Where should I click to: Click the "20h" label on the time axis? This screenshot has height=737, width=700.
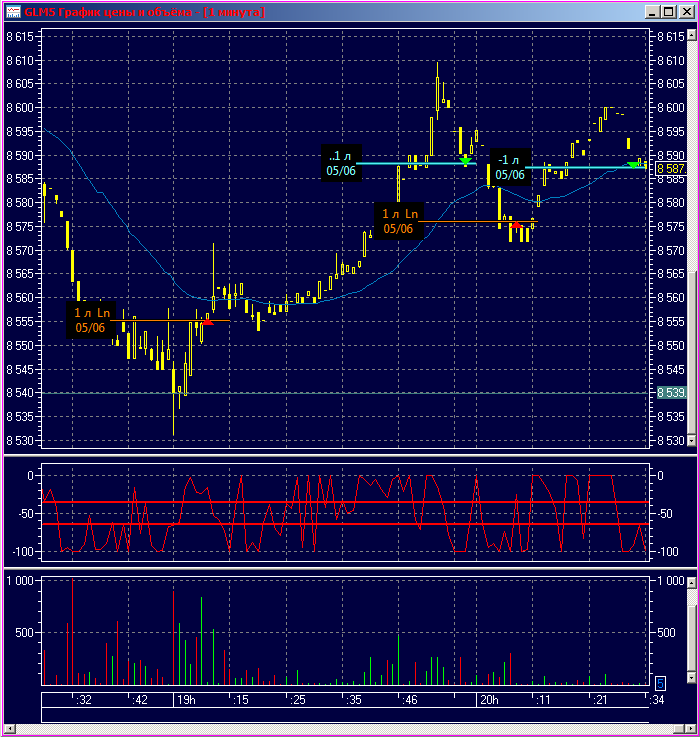click(487, 700)
